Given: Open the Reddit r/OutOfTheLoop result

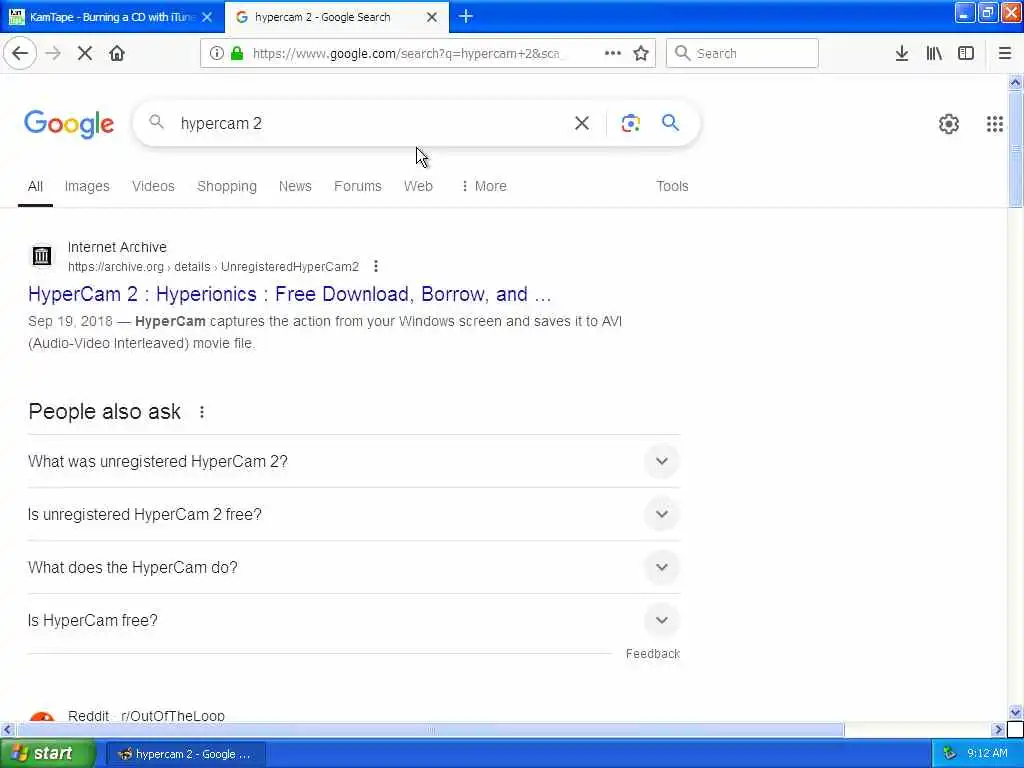Looking at the screenshot, I should (146, 716).
